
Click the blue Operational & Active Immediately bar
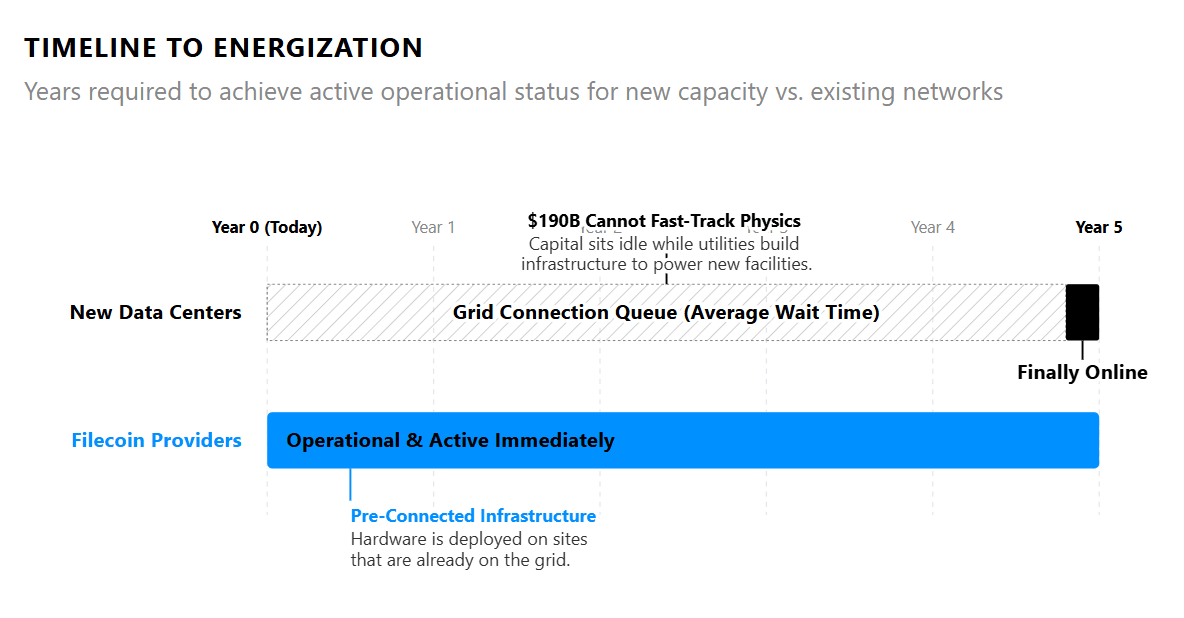683,440
